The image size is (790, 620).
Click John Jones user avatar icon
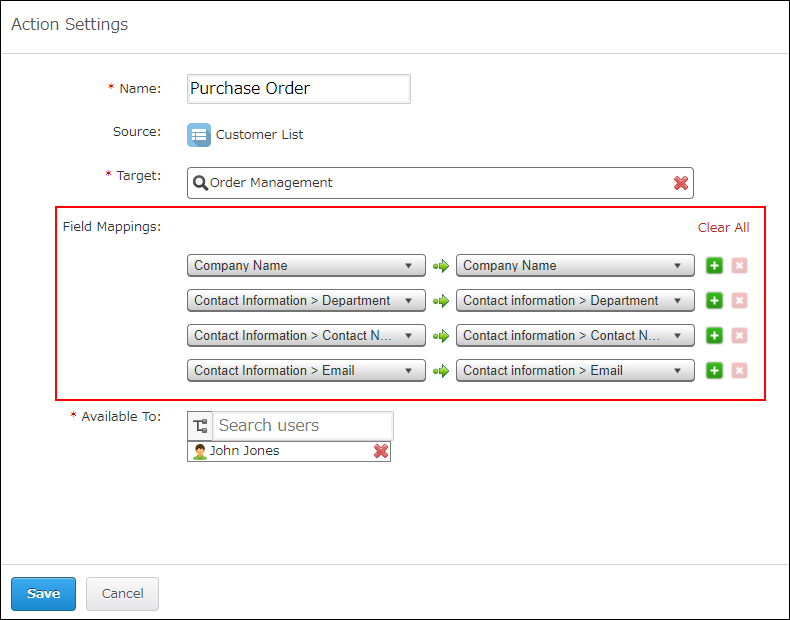(200, 451)
